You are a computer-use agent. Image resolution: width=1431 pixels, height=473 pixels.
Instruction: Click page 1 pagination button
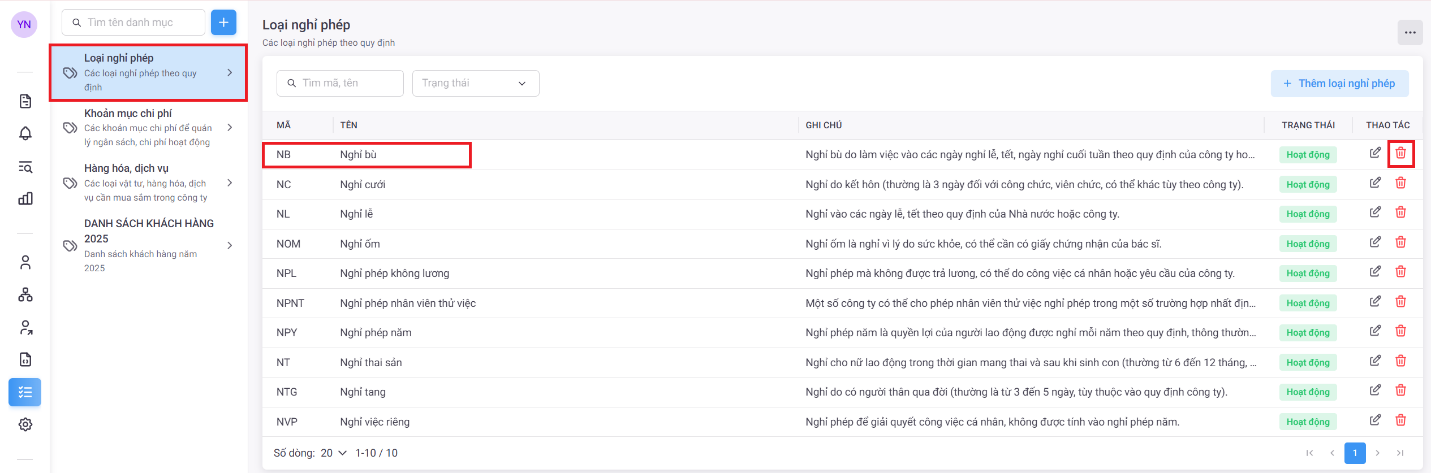click(1354, 453)
